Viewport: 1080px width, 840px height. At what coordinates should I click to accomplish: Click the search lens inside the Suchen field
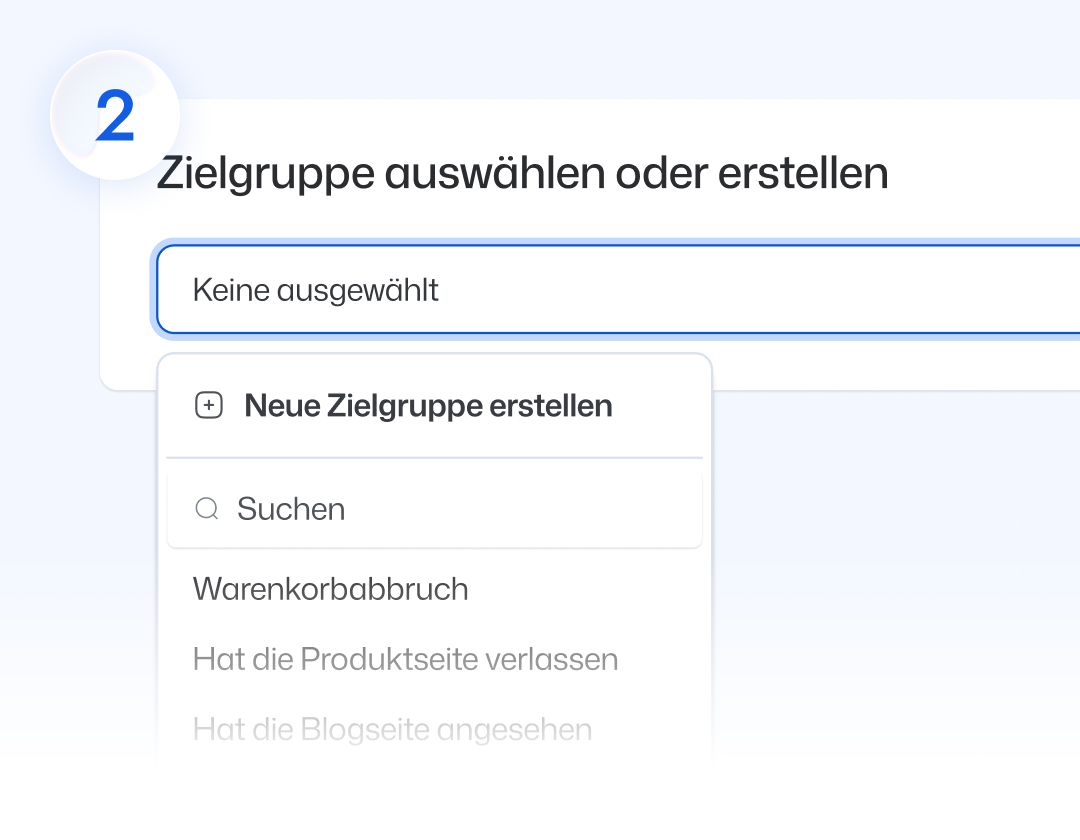(207, 509)
